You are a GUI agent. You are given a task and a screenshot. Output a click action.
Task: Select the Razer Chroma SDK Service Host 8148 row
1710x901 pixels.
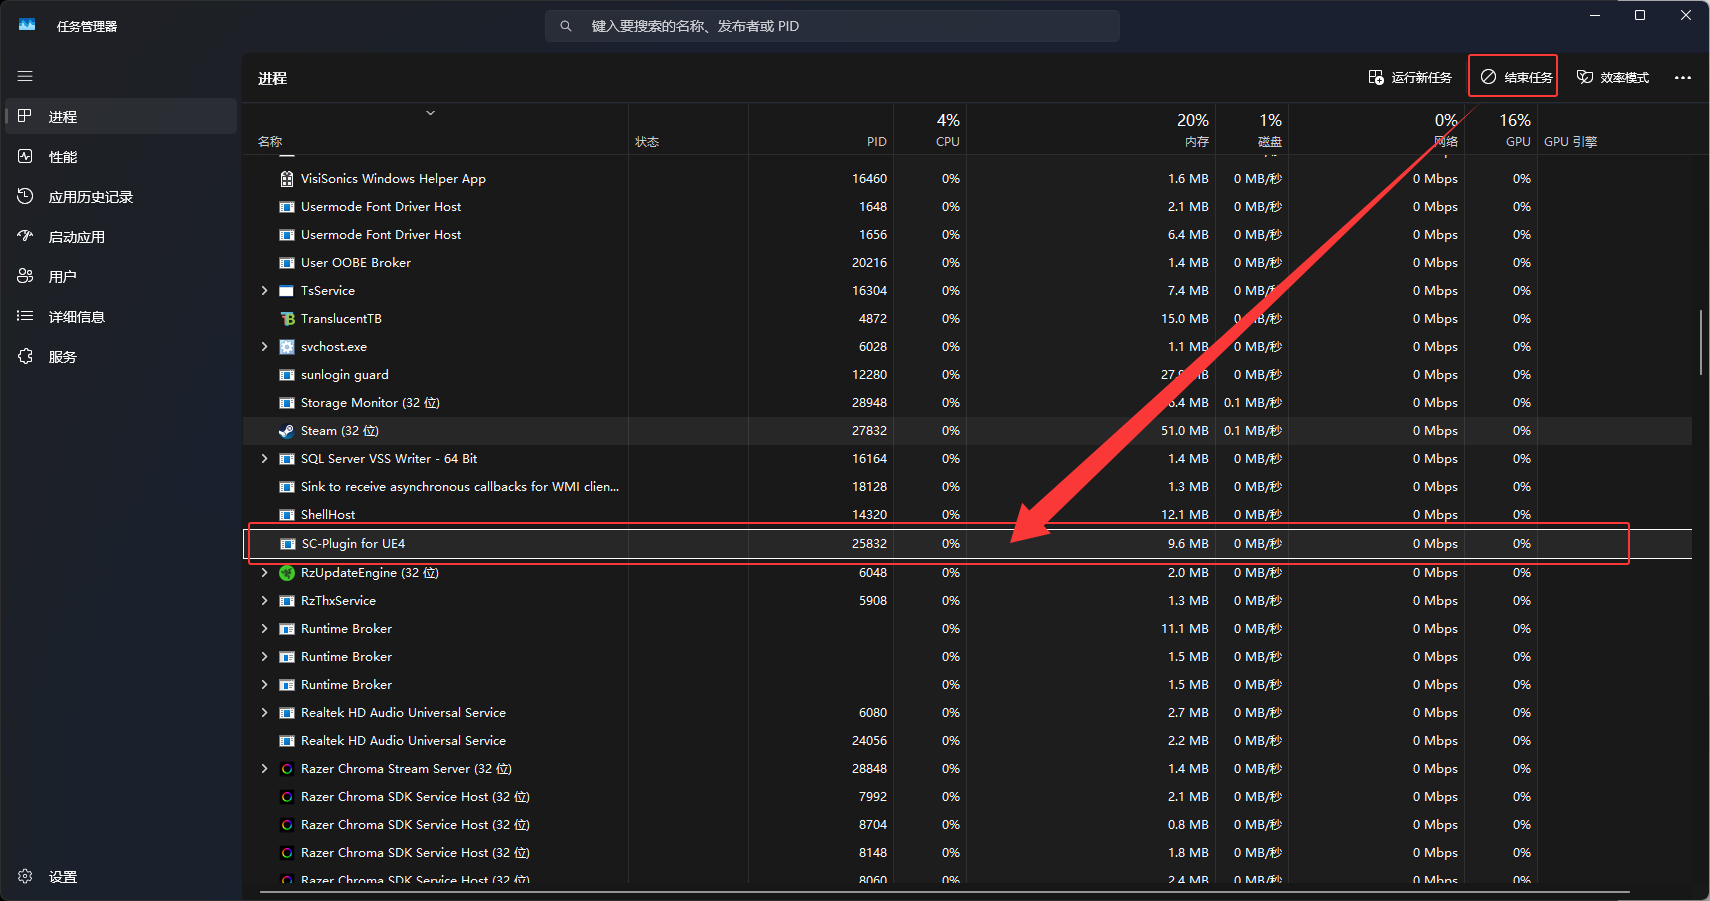tap(967, 853)
